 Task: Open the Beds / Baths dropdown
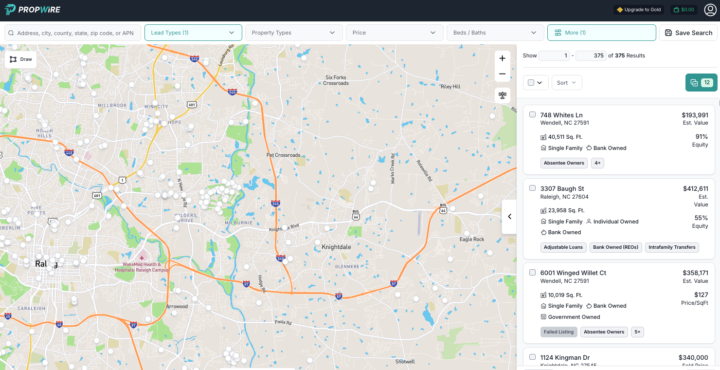pos(495,33)
